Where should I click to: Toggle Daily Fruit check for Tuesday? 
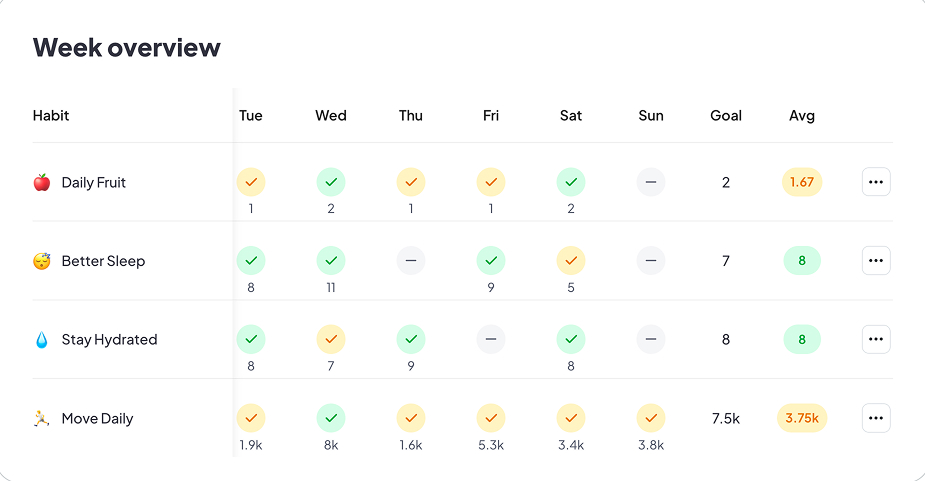click(x=251, y=182)
